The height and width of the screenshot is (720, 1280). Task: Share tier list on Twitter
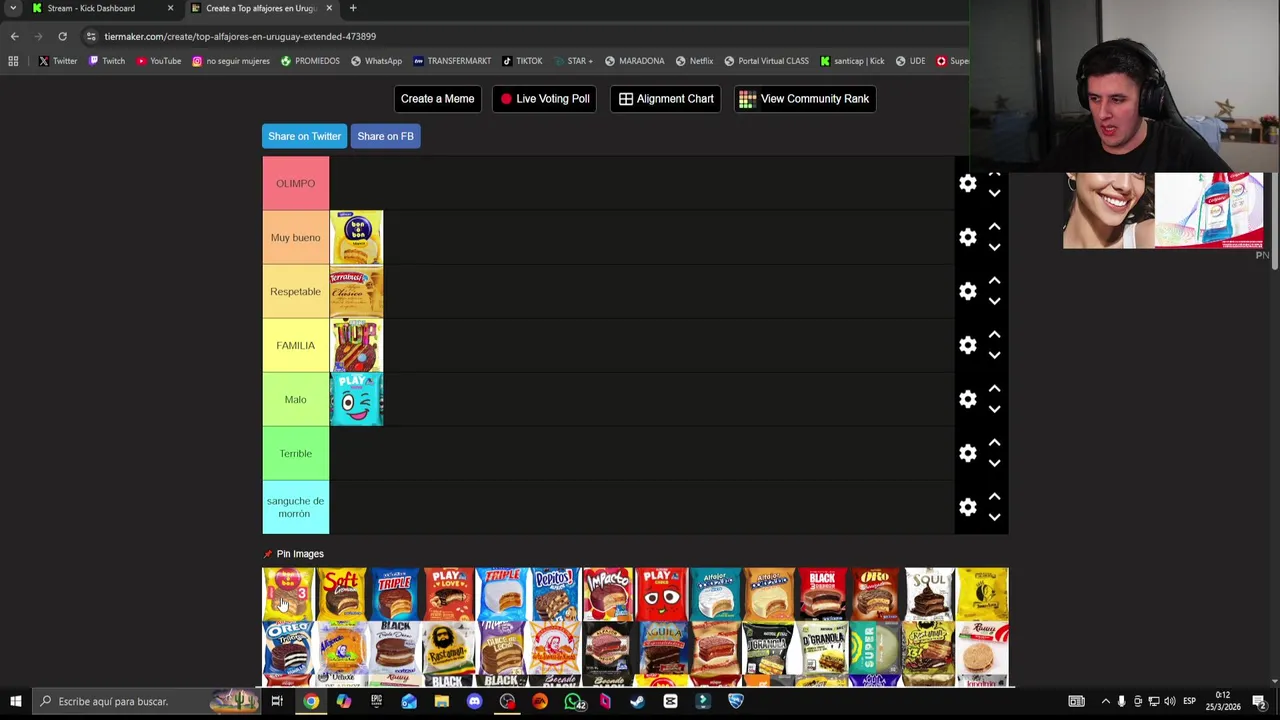pyautogui.click(x=304, y=136)
